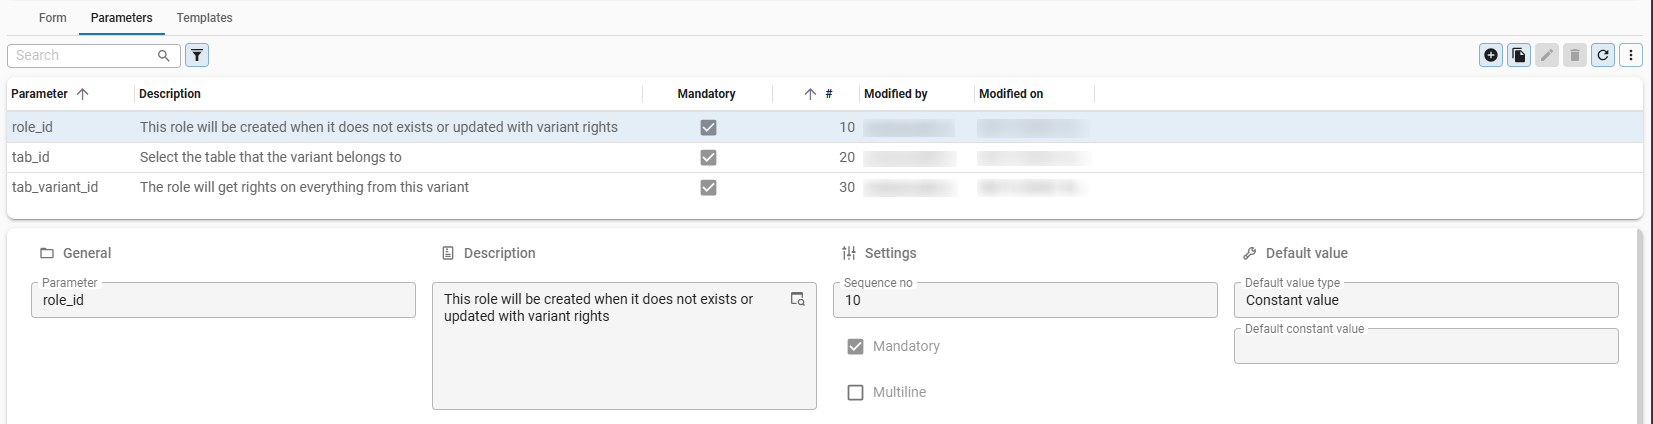This screenshot has width=1653, height=424.
Task: Click the refresh icon in toolbar
Action: coord(1603,55)
